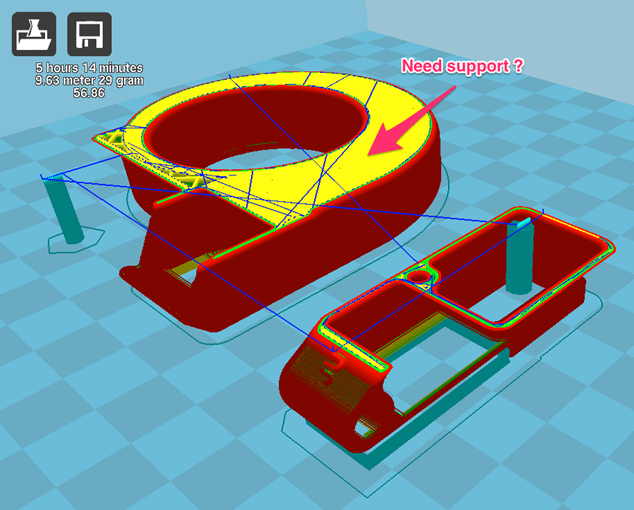Screen dimensions: 634x510
Task: Click the '5 hours 14 minutes' print time text
Action: click(89, 67)
